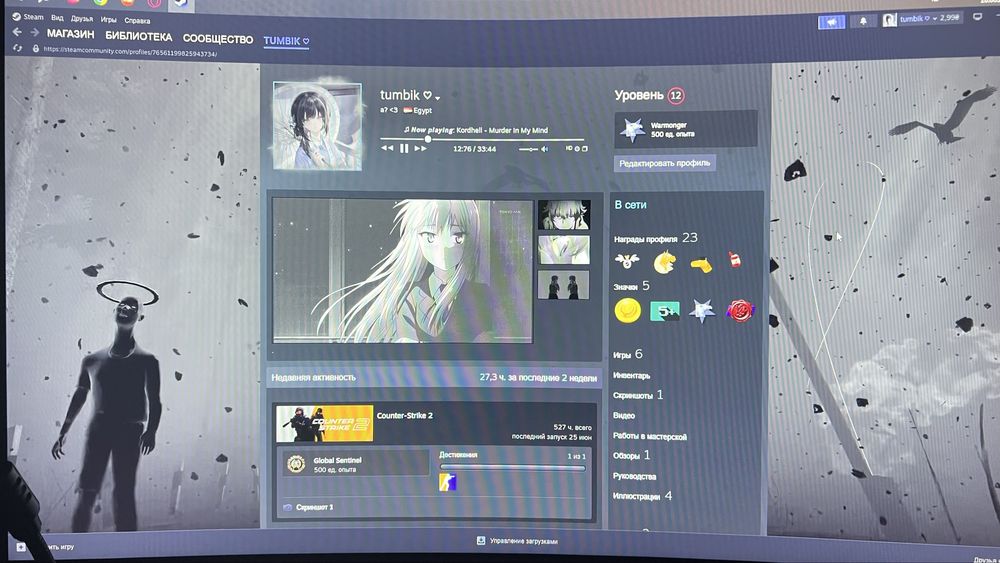Click the yellow pointing-hand profile award

click(701, 264)
